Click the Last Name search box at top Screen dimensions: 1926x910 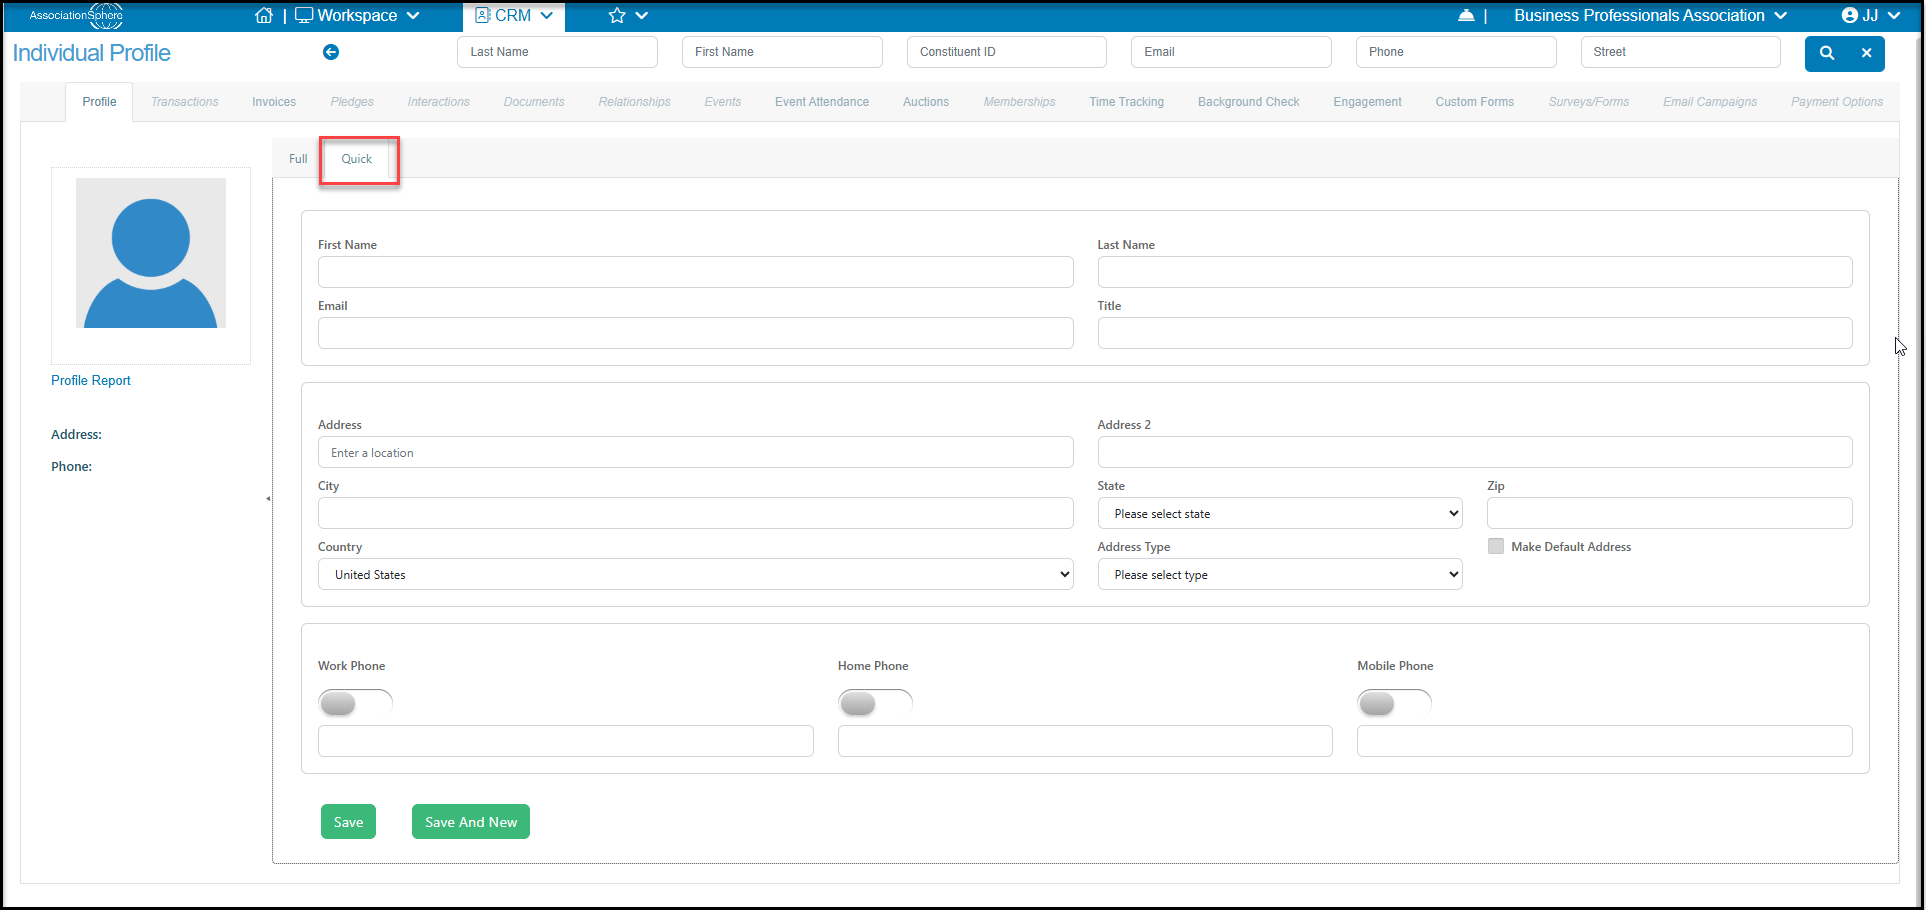558,52
